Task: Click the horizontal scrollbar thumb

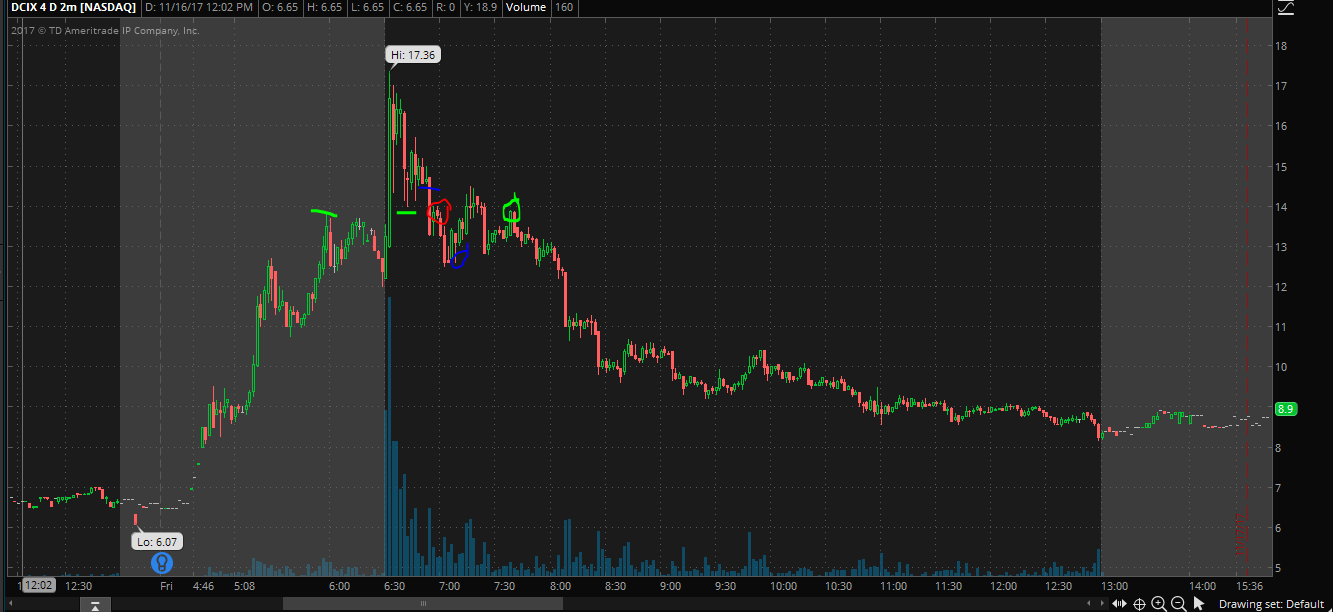Action: (x=421, y=604)
